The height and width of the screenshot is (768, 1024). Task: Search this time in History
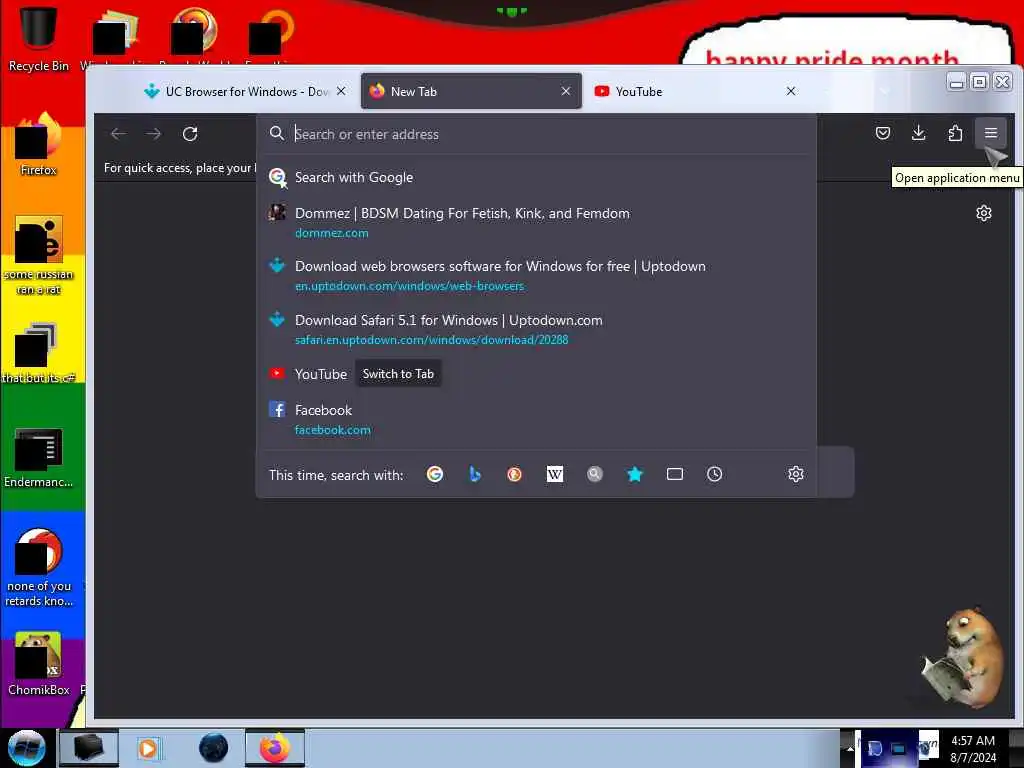click(714, 474)
